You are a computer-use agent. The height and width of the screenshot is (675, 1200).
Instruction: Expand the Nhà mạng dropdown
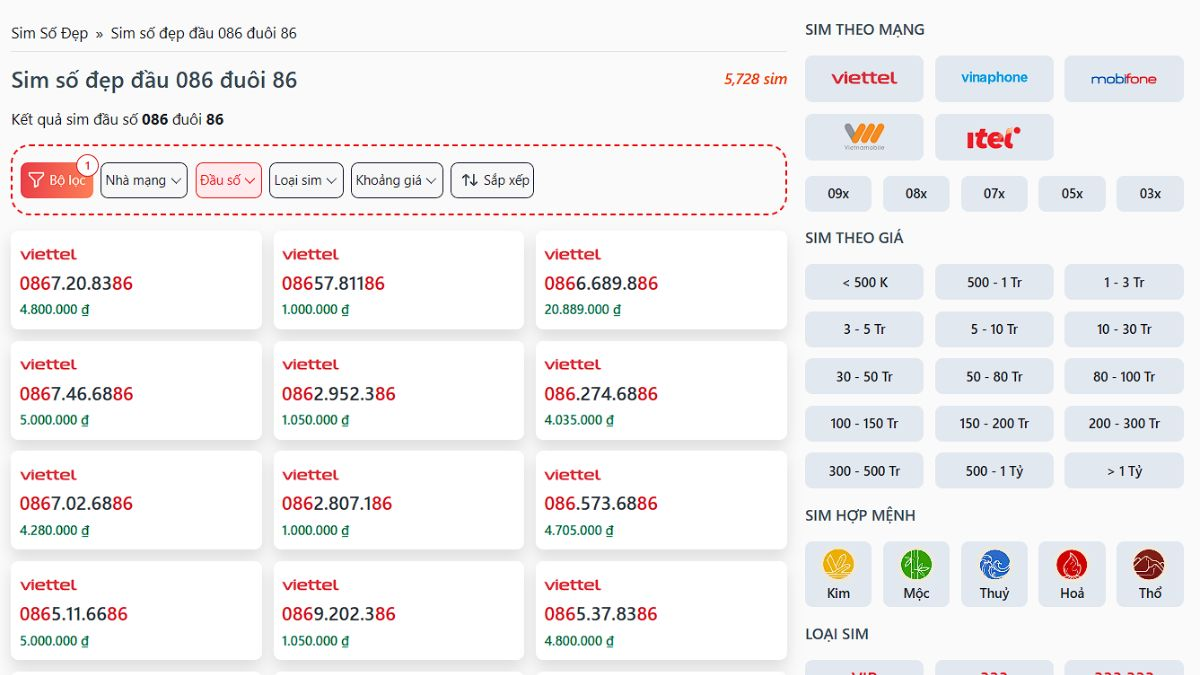coord(144,180)
